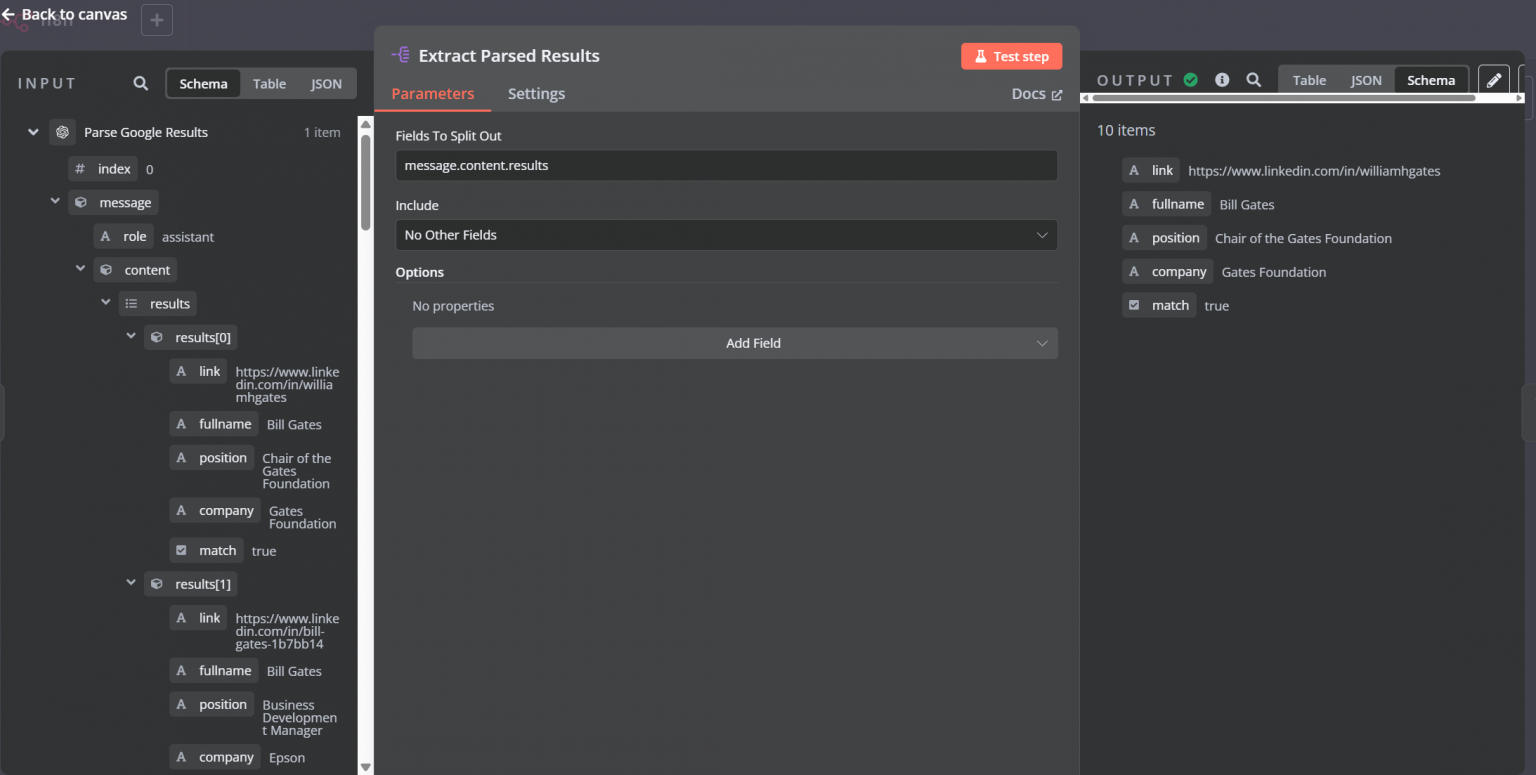Select the Table view in the OUTPUT panel

(1309, 79)
